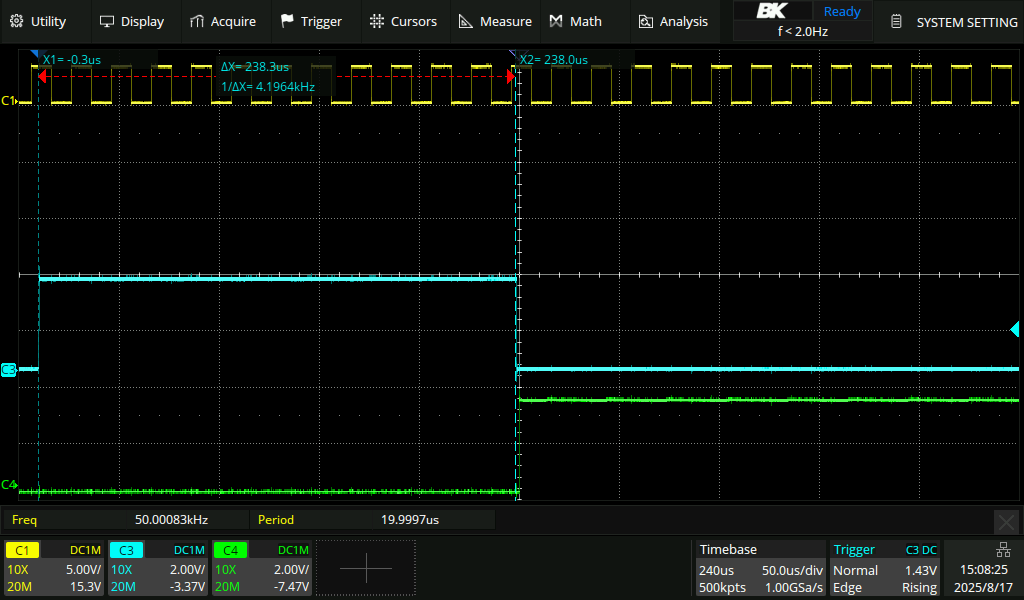Click the 2025/8/17 date
This screenshot has width=1024, height=600.
coord(983,587)
